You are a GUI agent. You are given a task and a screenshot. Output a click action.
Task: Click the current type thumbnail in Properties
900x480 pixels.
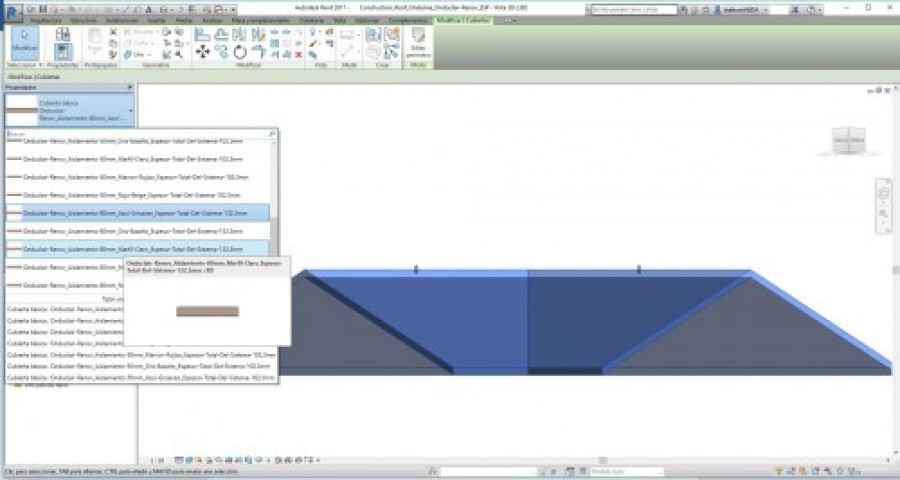pos(21,110)
